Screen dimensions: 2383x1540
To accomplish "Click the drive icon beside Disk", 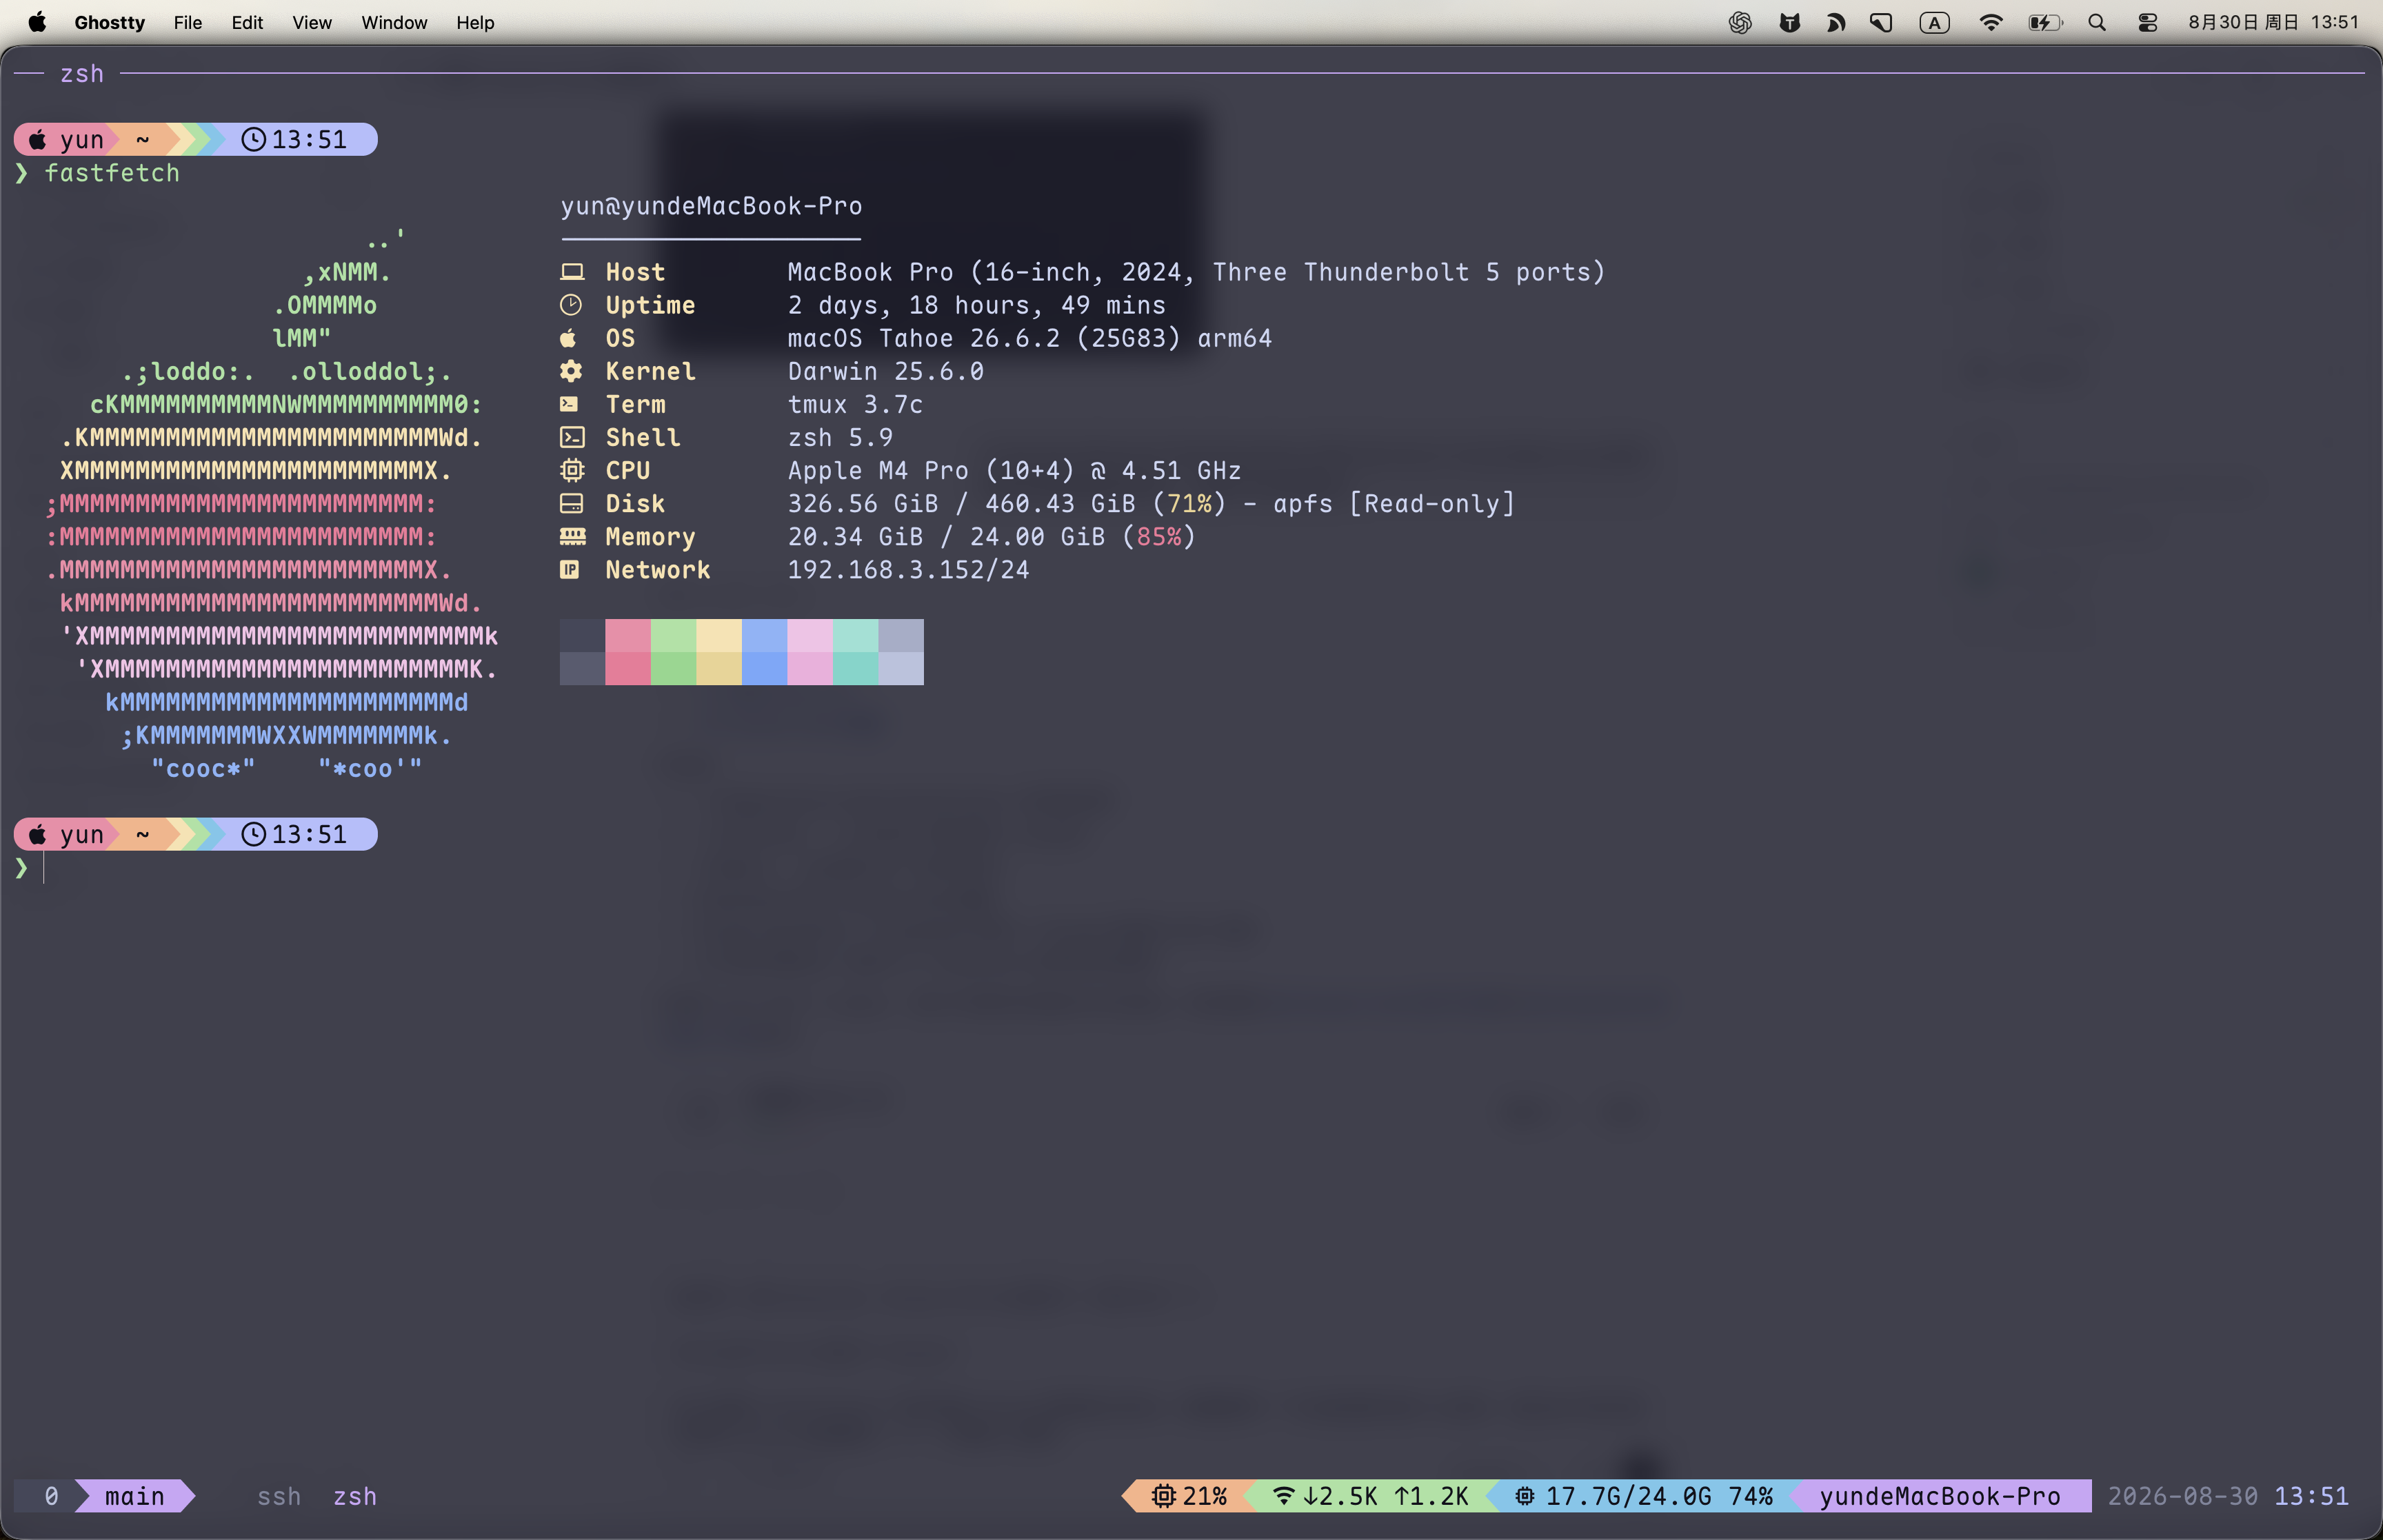I will [x=571, y=503].
